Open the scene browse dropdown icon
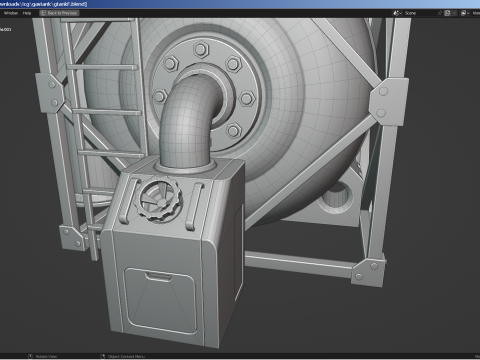This screenshot has height=360, width=480. coord(397,13)
